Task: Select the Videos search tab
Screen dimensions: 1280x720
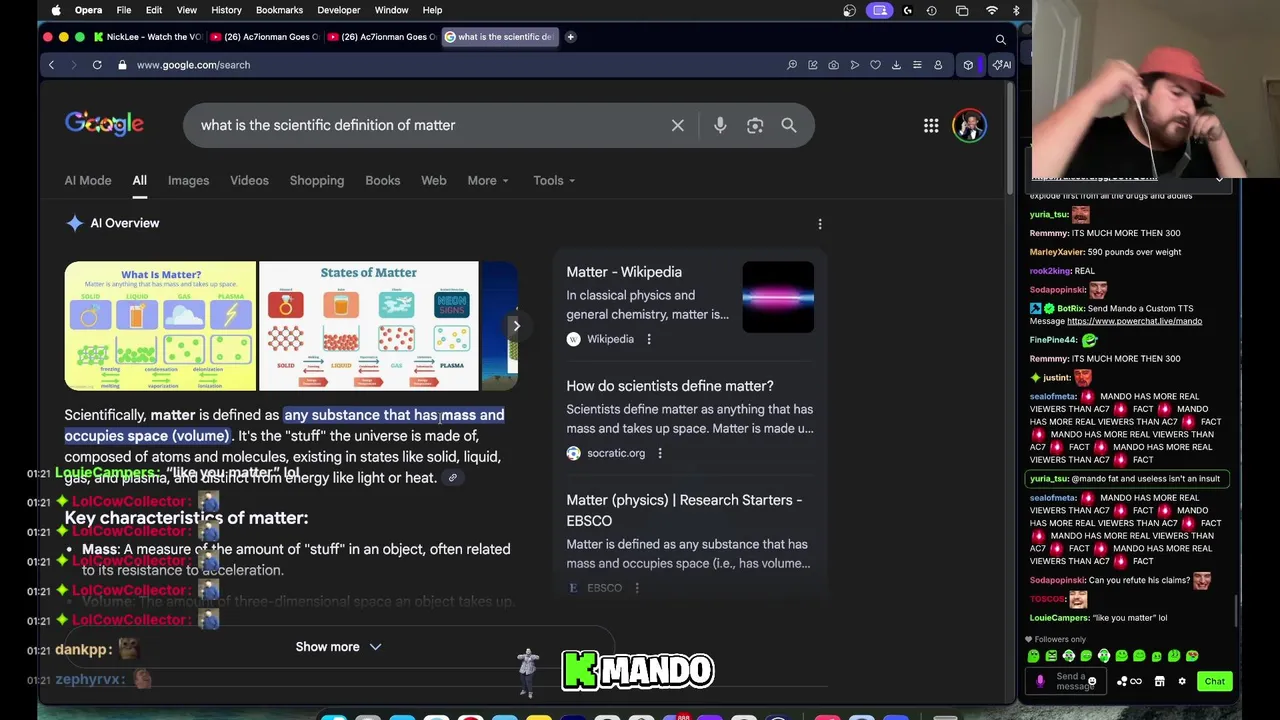Action: click(249, 181)
